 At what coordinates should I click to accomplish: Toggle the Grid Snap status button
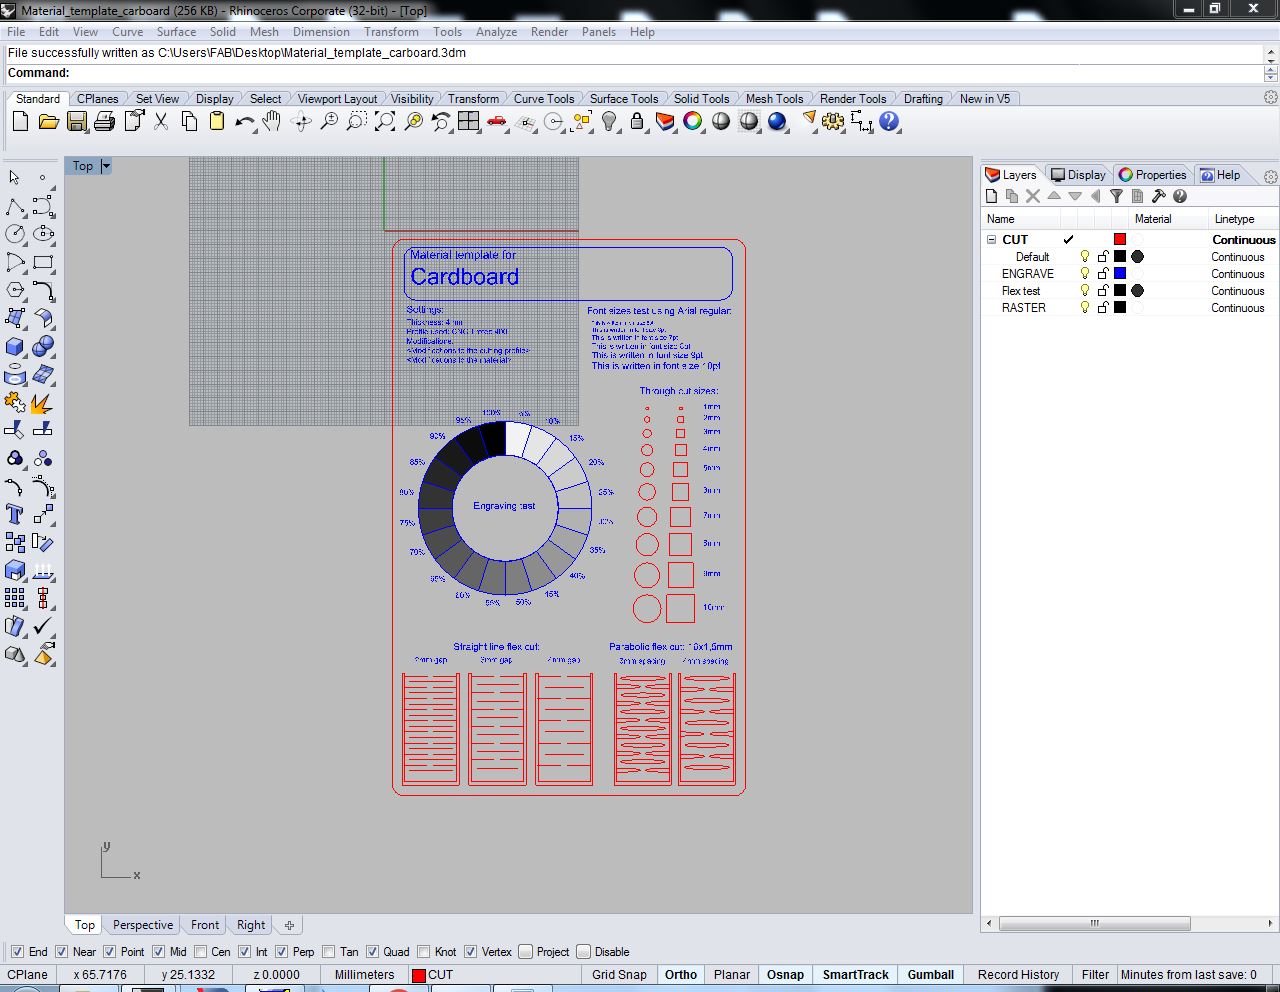click(619, 975)
